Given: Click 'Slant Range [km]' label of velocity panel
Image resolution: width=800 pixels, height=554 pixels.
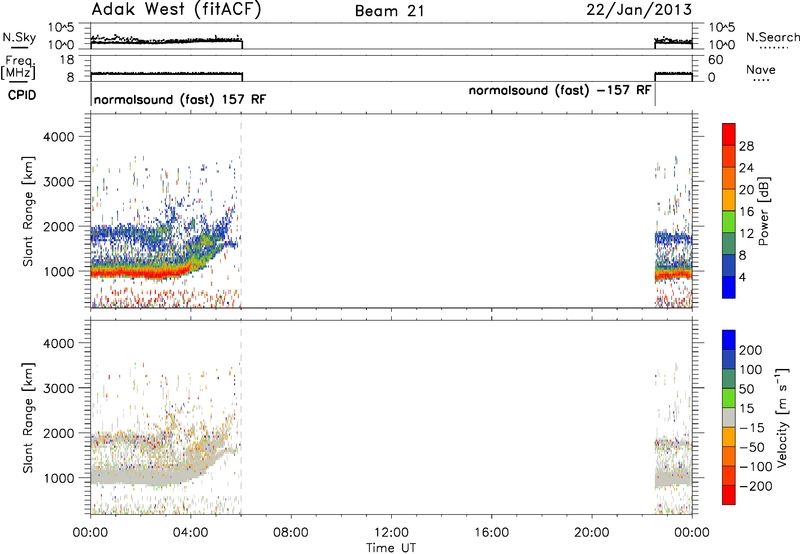Looking at the screenshot, I should (29, 418).
